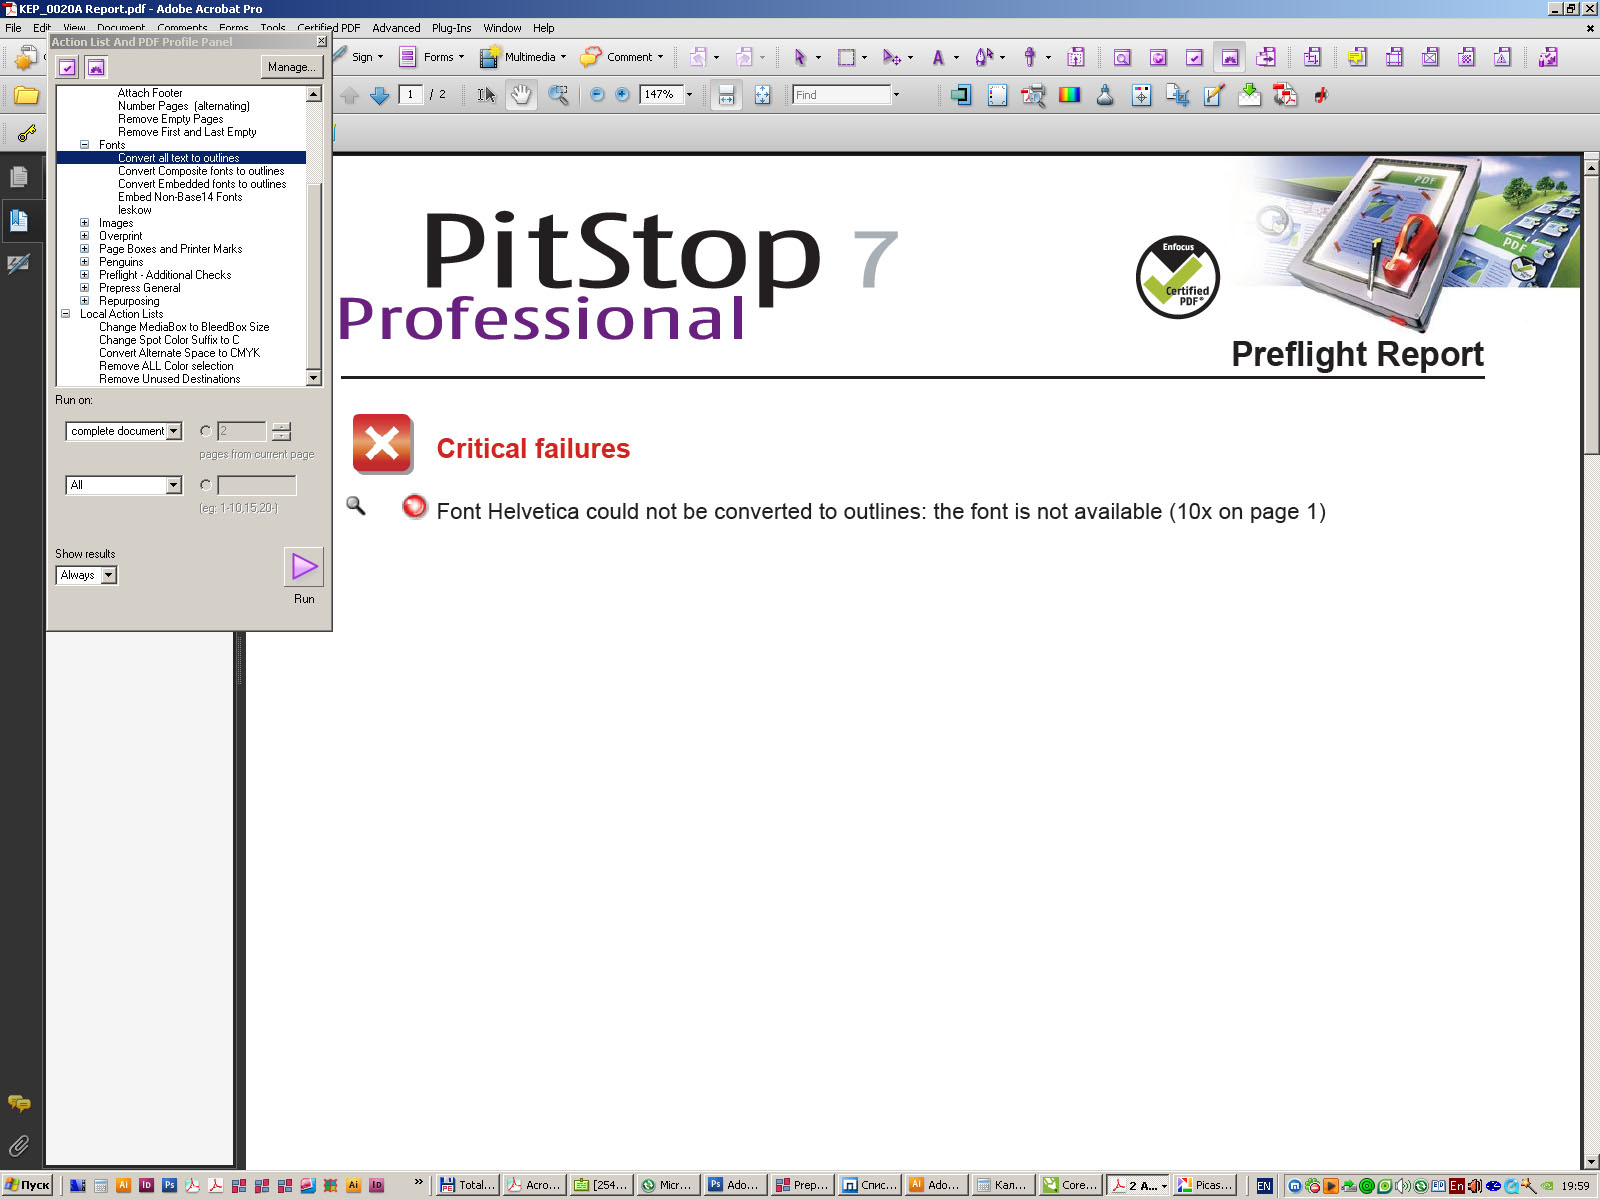Open the Window menu
This screenshot has height=1200, width=1600.
point(502,28)
